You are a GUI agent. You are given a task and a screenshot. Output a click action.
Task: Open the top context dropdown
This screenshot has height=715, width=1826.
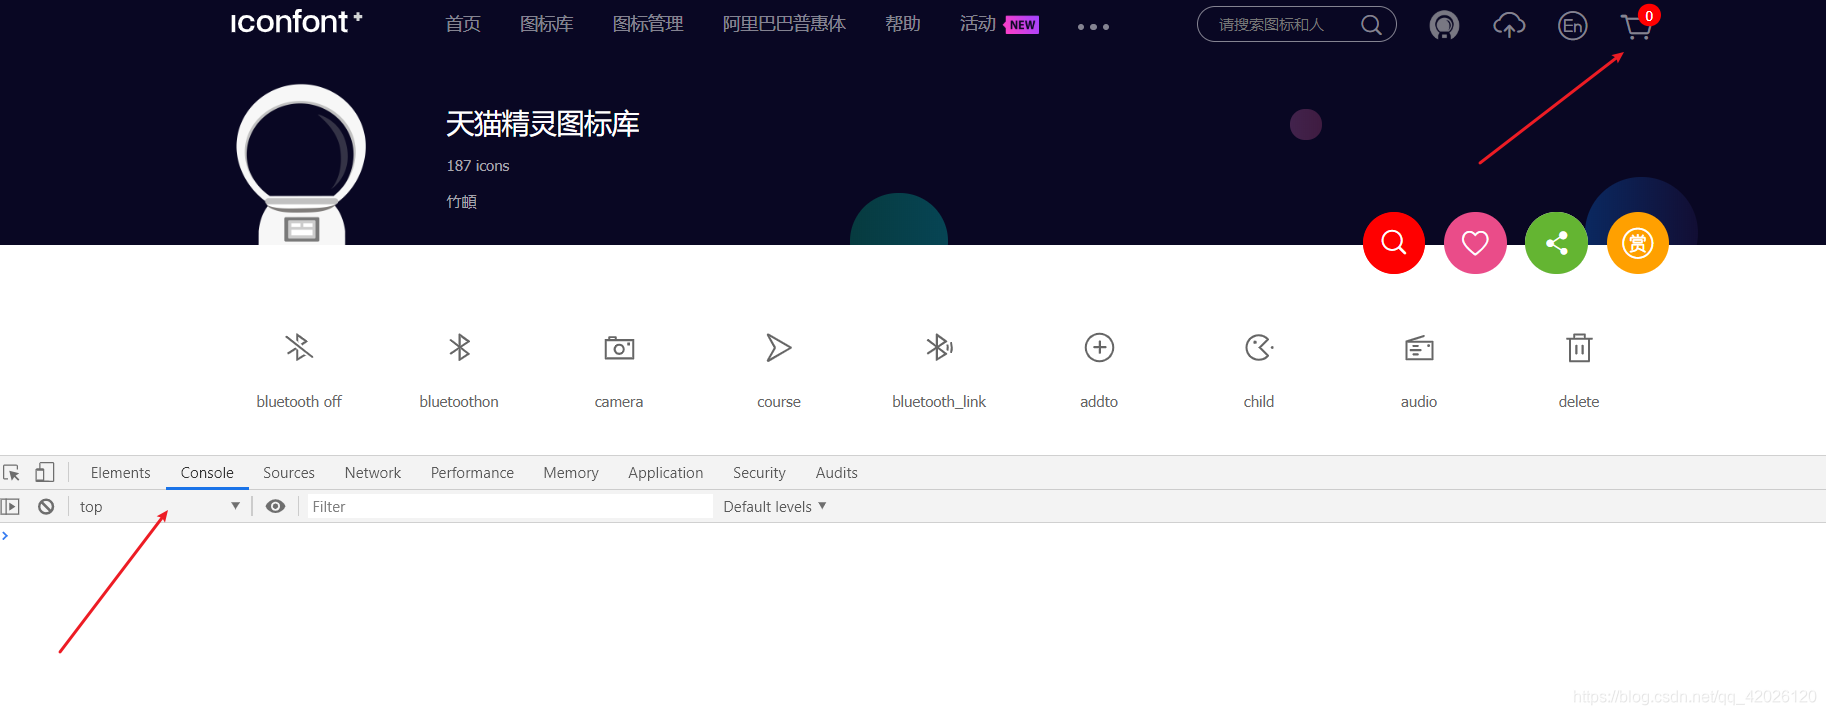(x=160, y=507)
